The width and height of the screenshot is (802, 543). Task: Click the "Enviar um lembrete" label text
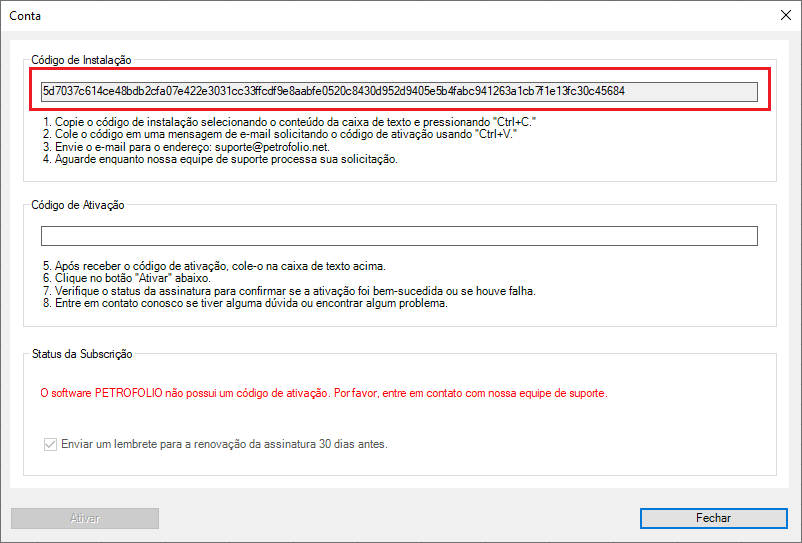pyautogui.click(x=224, y=443)
